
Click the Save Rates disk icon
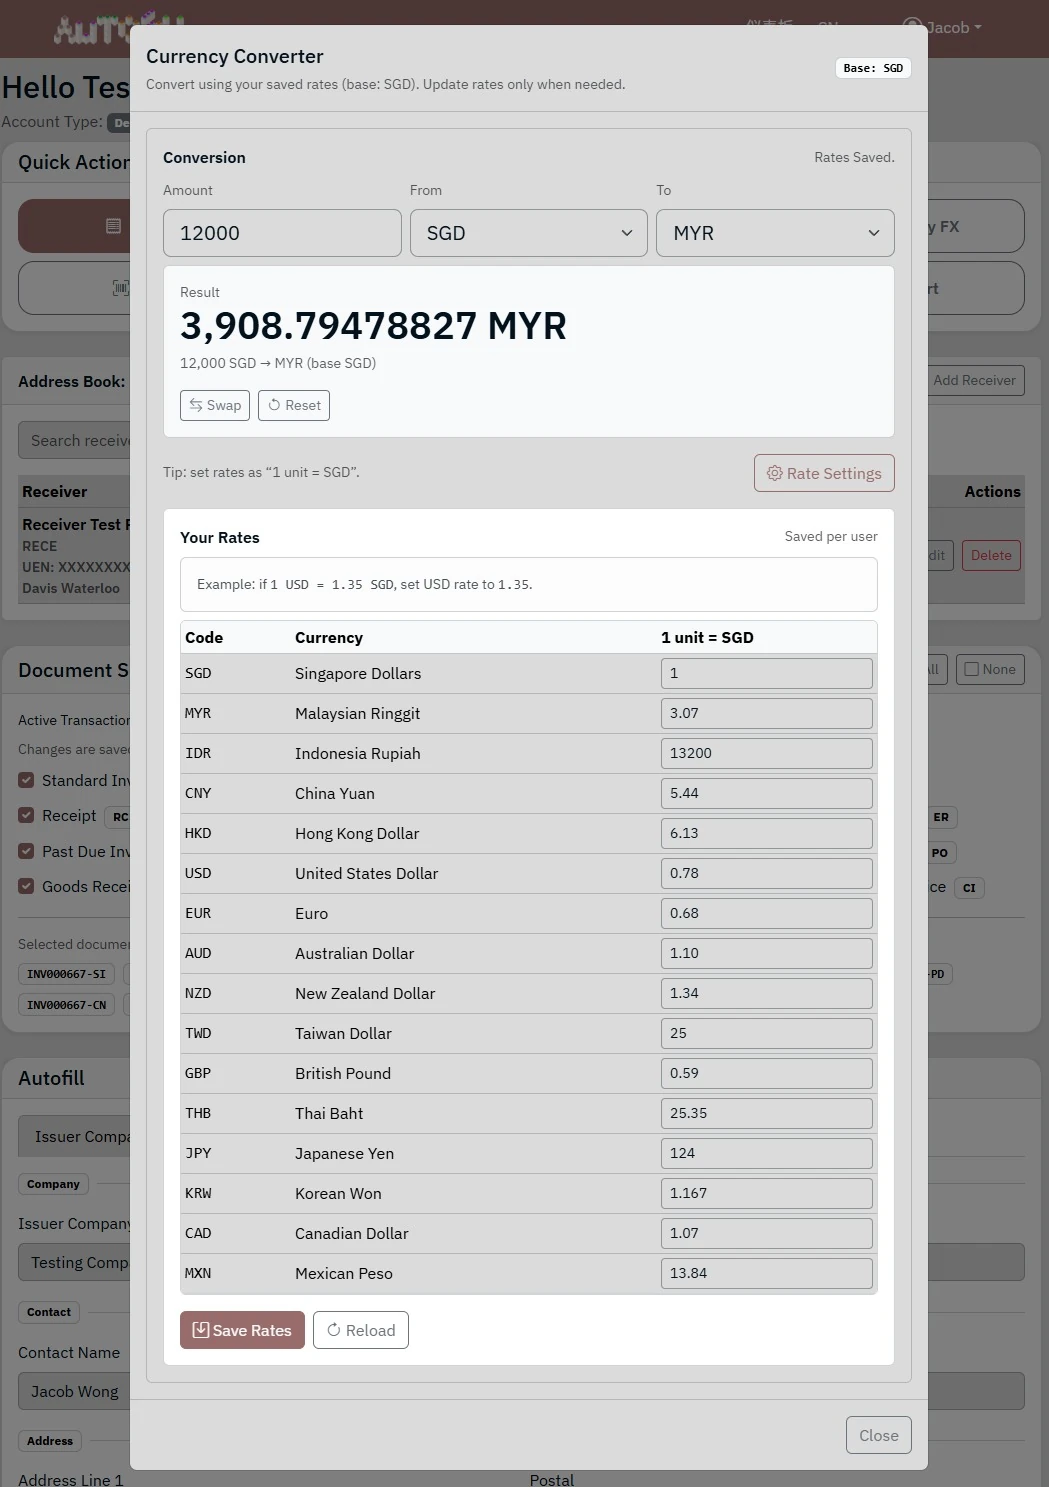coord(201,1330)
